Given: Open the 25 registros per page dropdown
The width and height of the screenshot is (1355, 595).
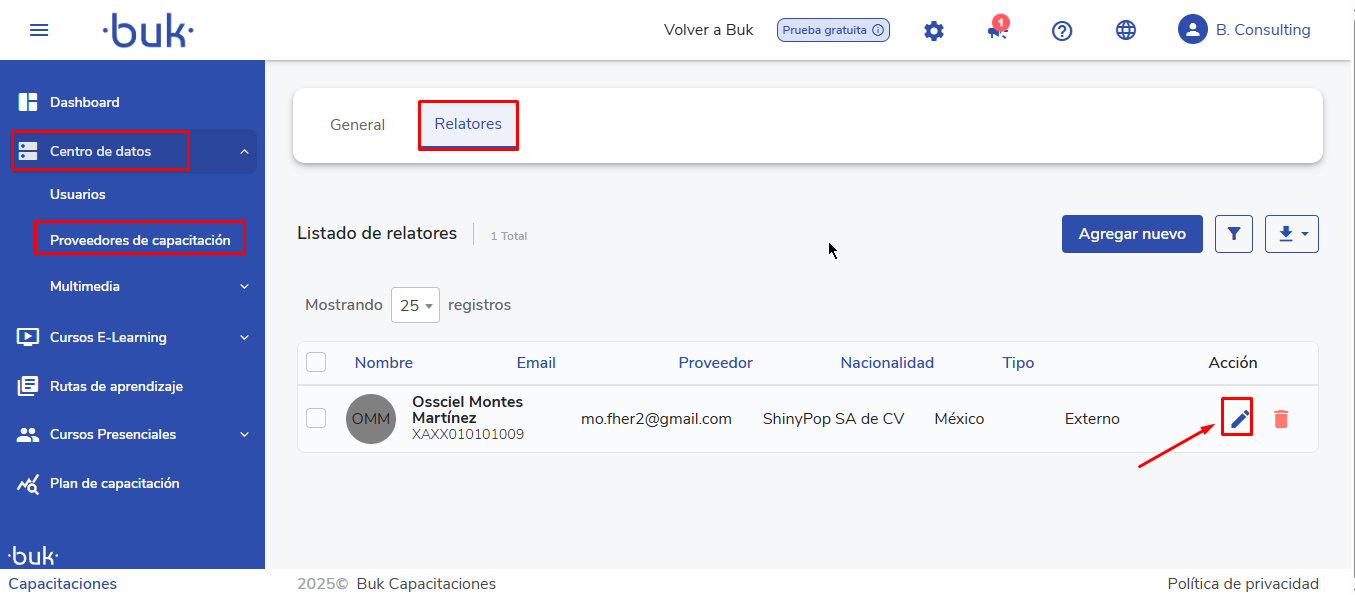Looking at the screenshot, I should [415, 305].
